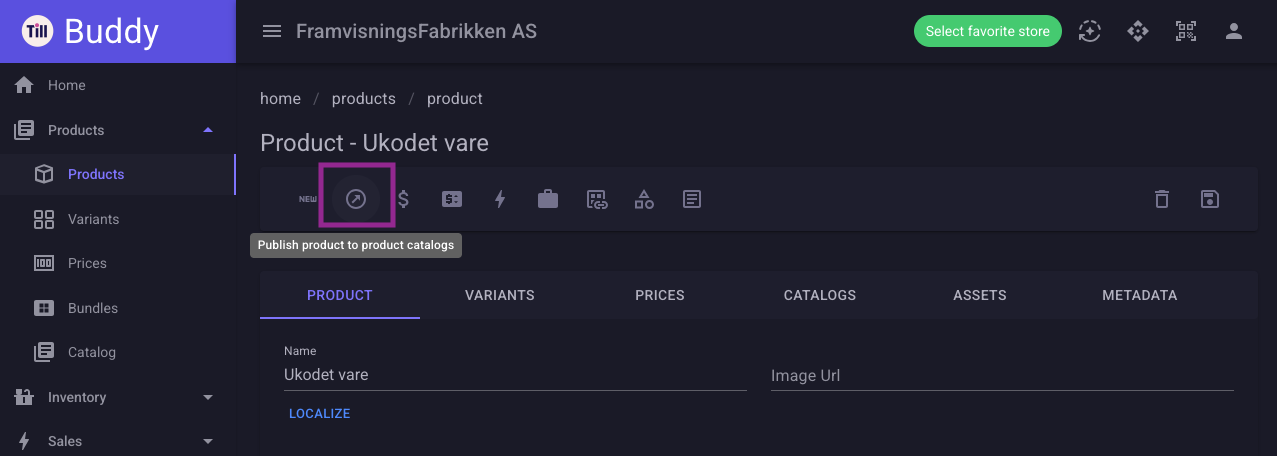Click the shapes category icon in toolbar
The image size is (1277, 456).
point(644,199)
